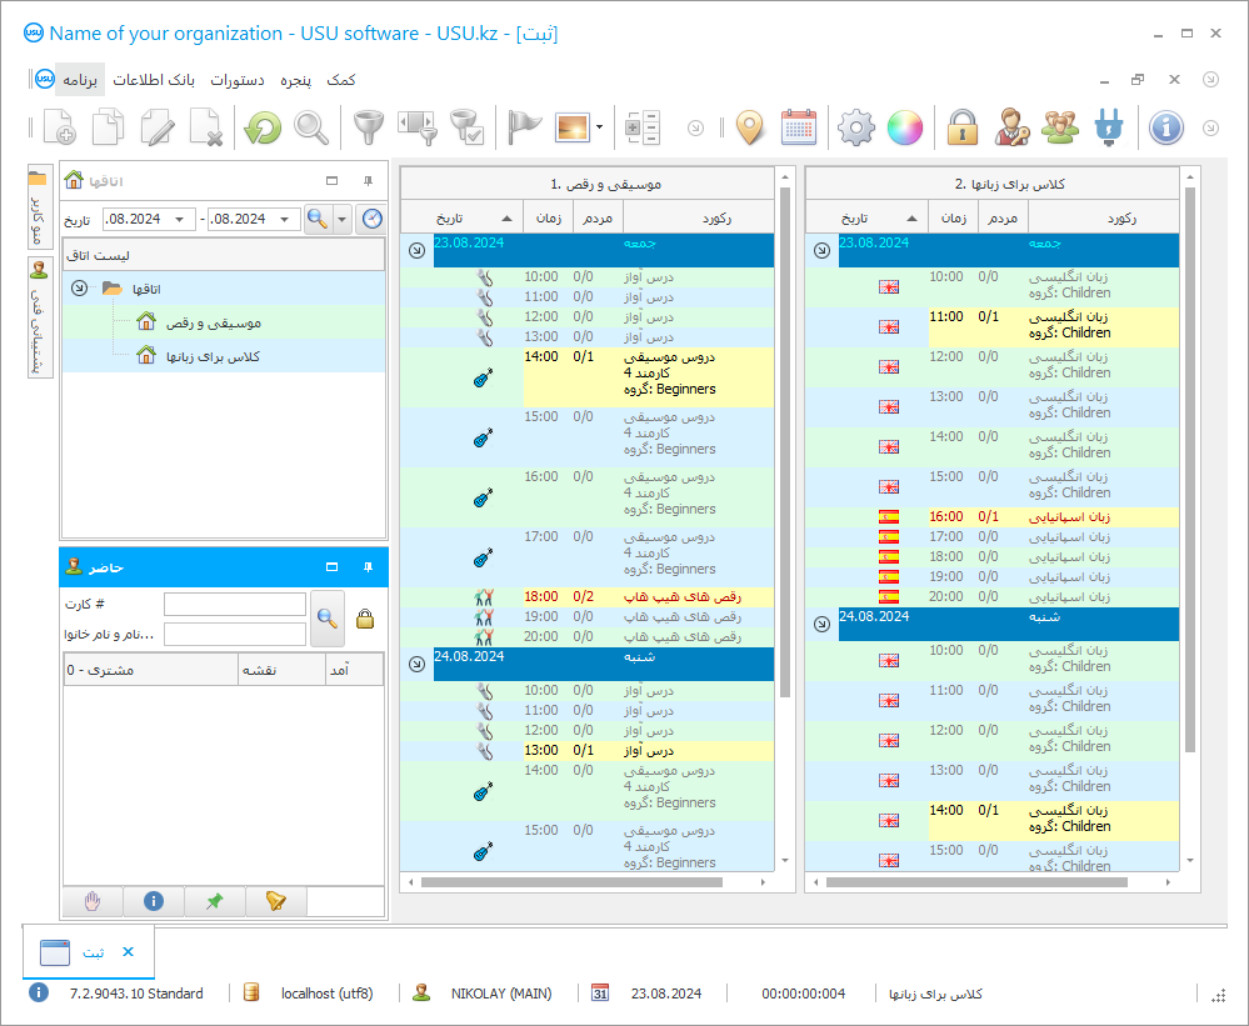This screenshot has height=1026, width=1249.
Task: Click the settings gear toolbar icon
Action: (856, 128)
